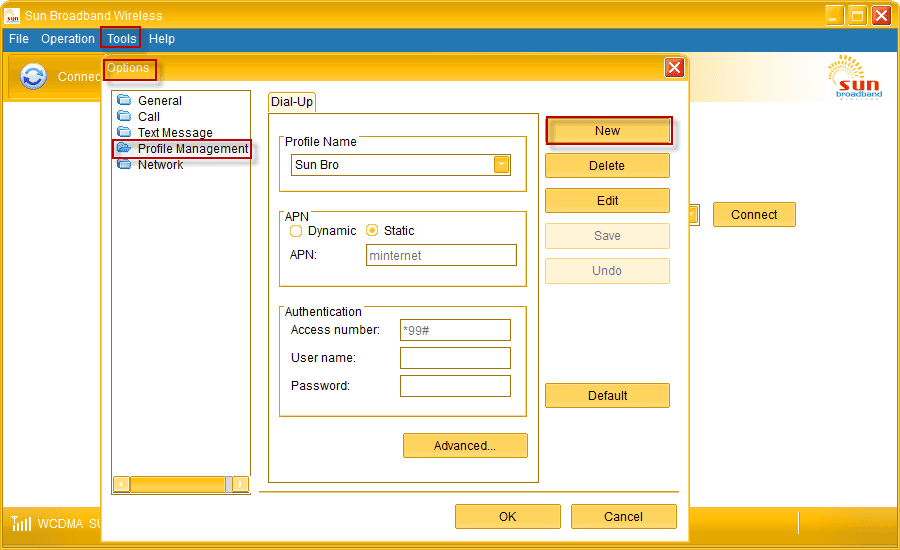
Task: Open the Advanced... settings button
Action: click(465, 446)
